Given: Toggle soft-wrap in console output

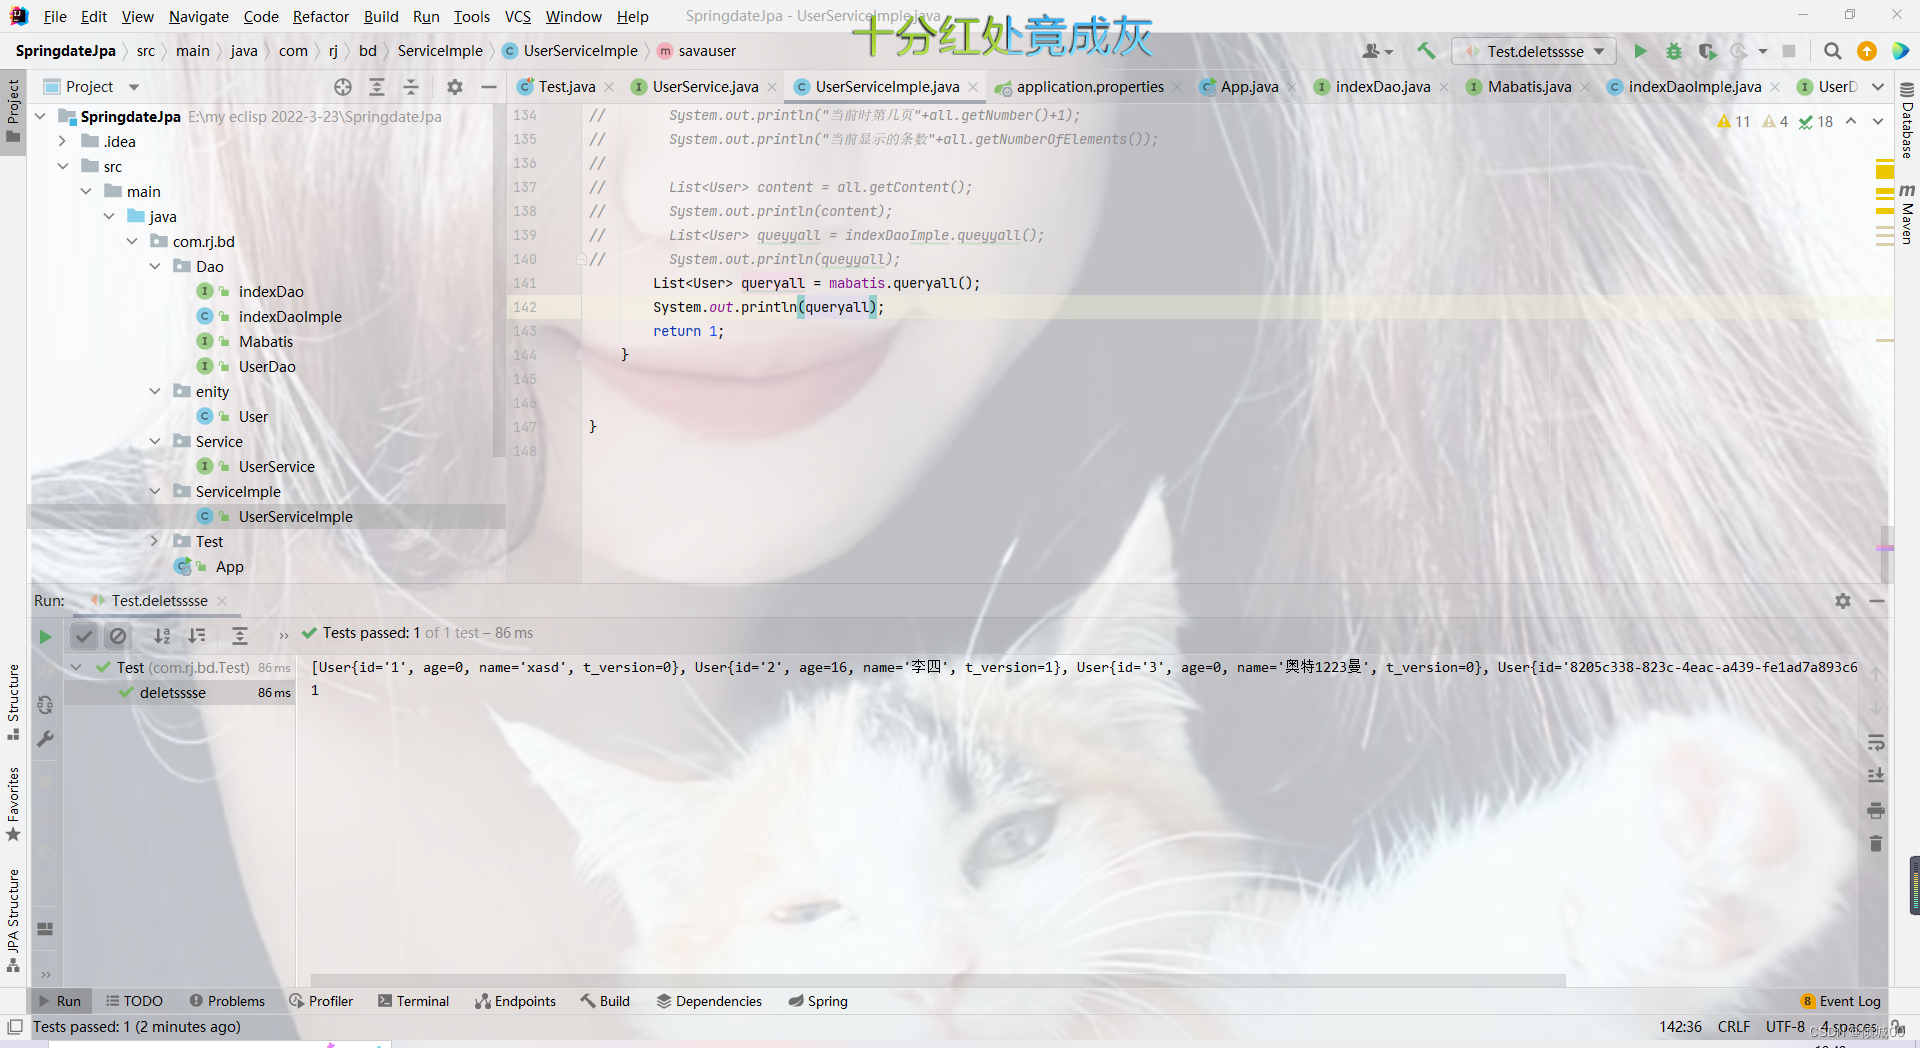Looking at the screenshot, I should click(x=1876, y=742).
